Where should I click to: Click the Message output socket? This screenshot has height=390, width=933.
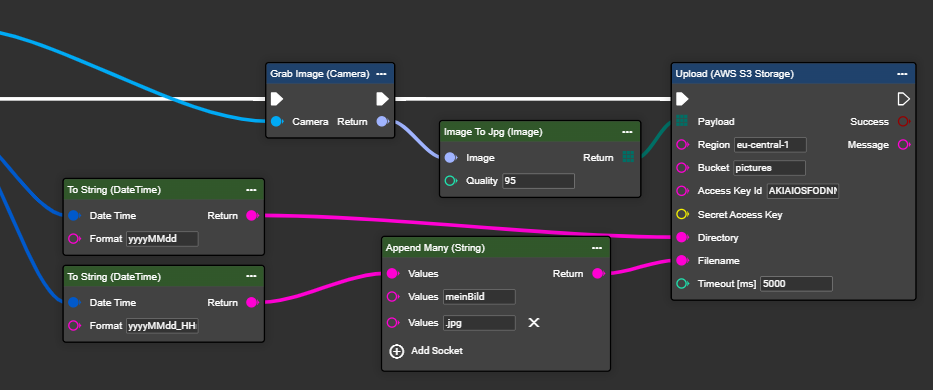[x=903, y=145]
